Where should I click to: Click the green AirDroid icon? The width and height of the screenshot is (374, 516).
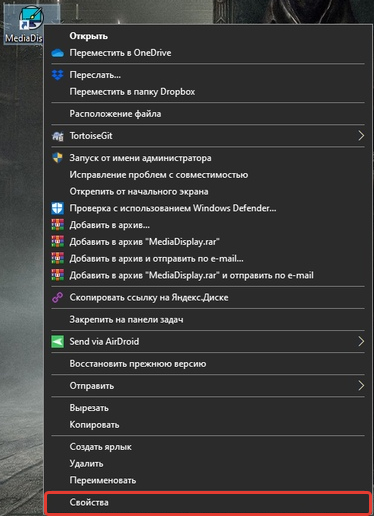[x=58, y=342]
